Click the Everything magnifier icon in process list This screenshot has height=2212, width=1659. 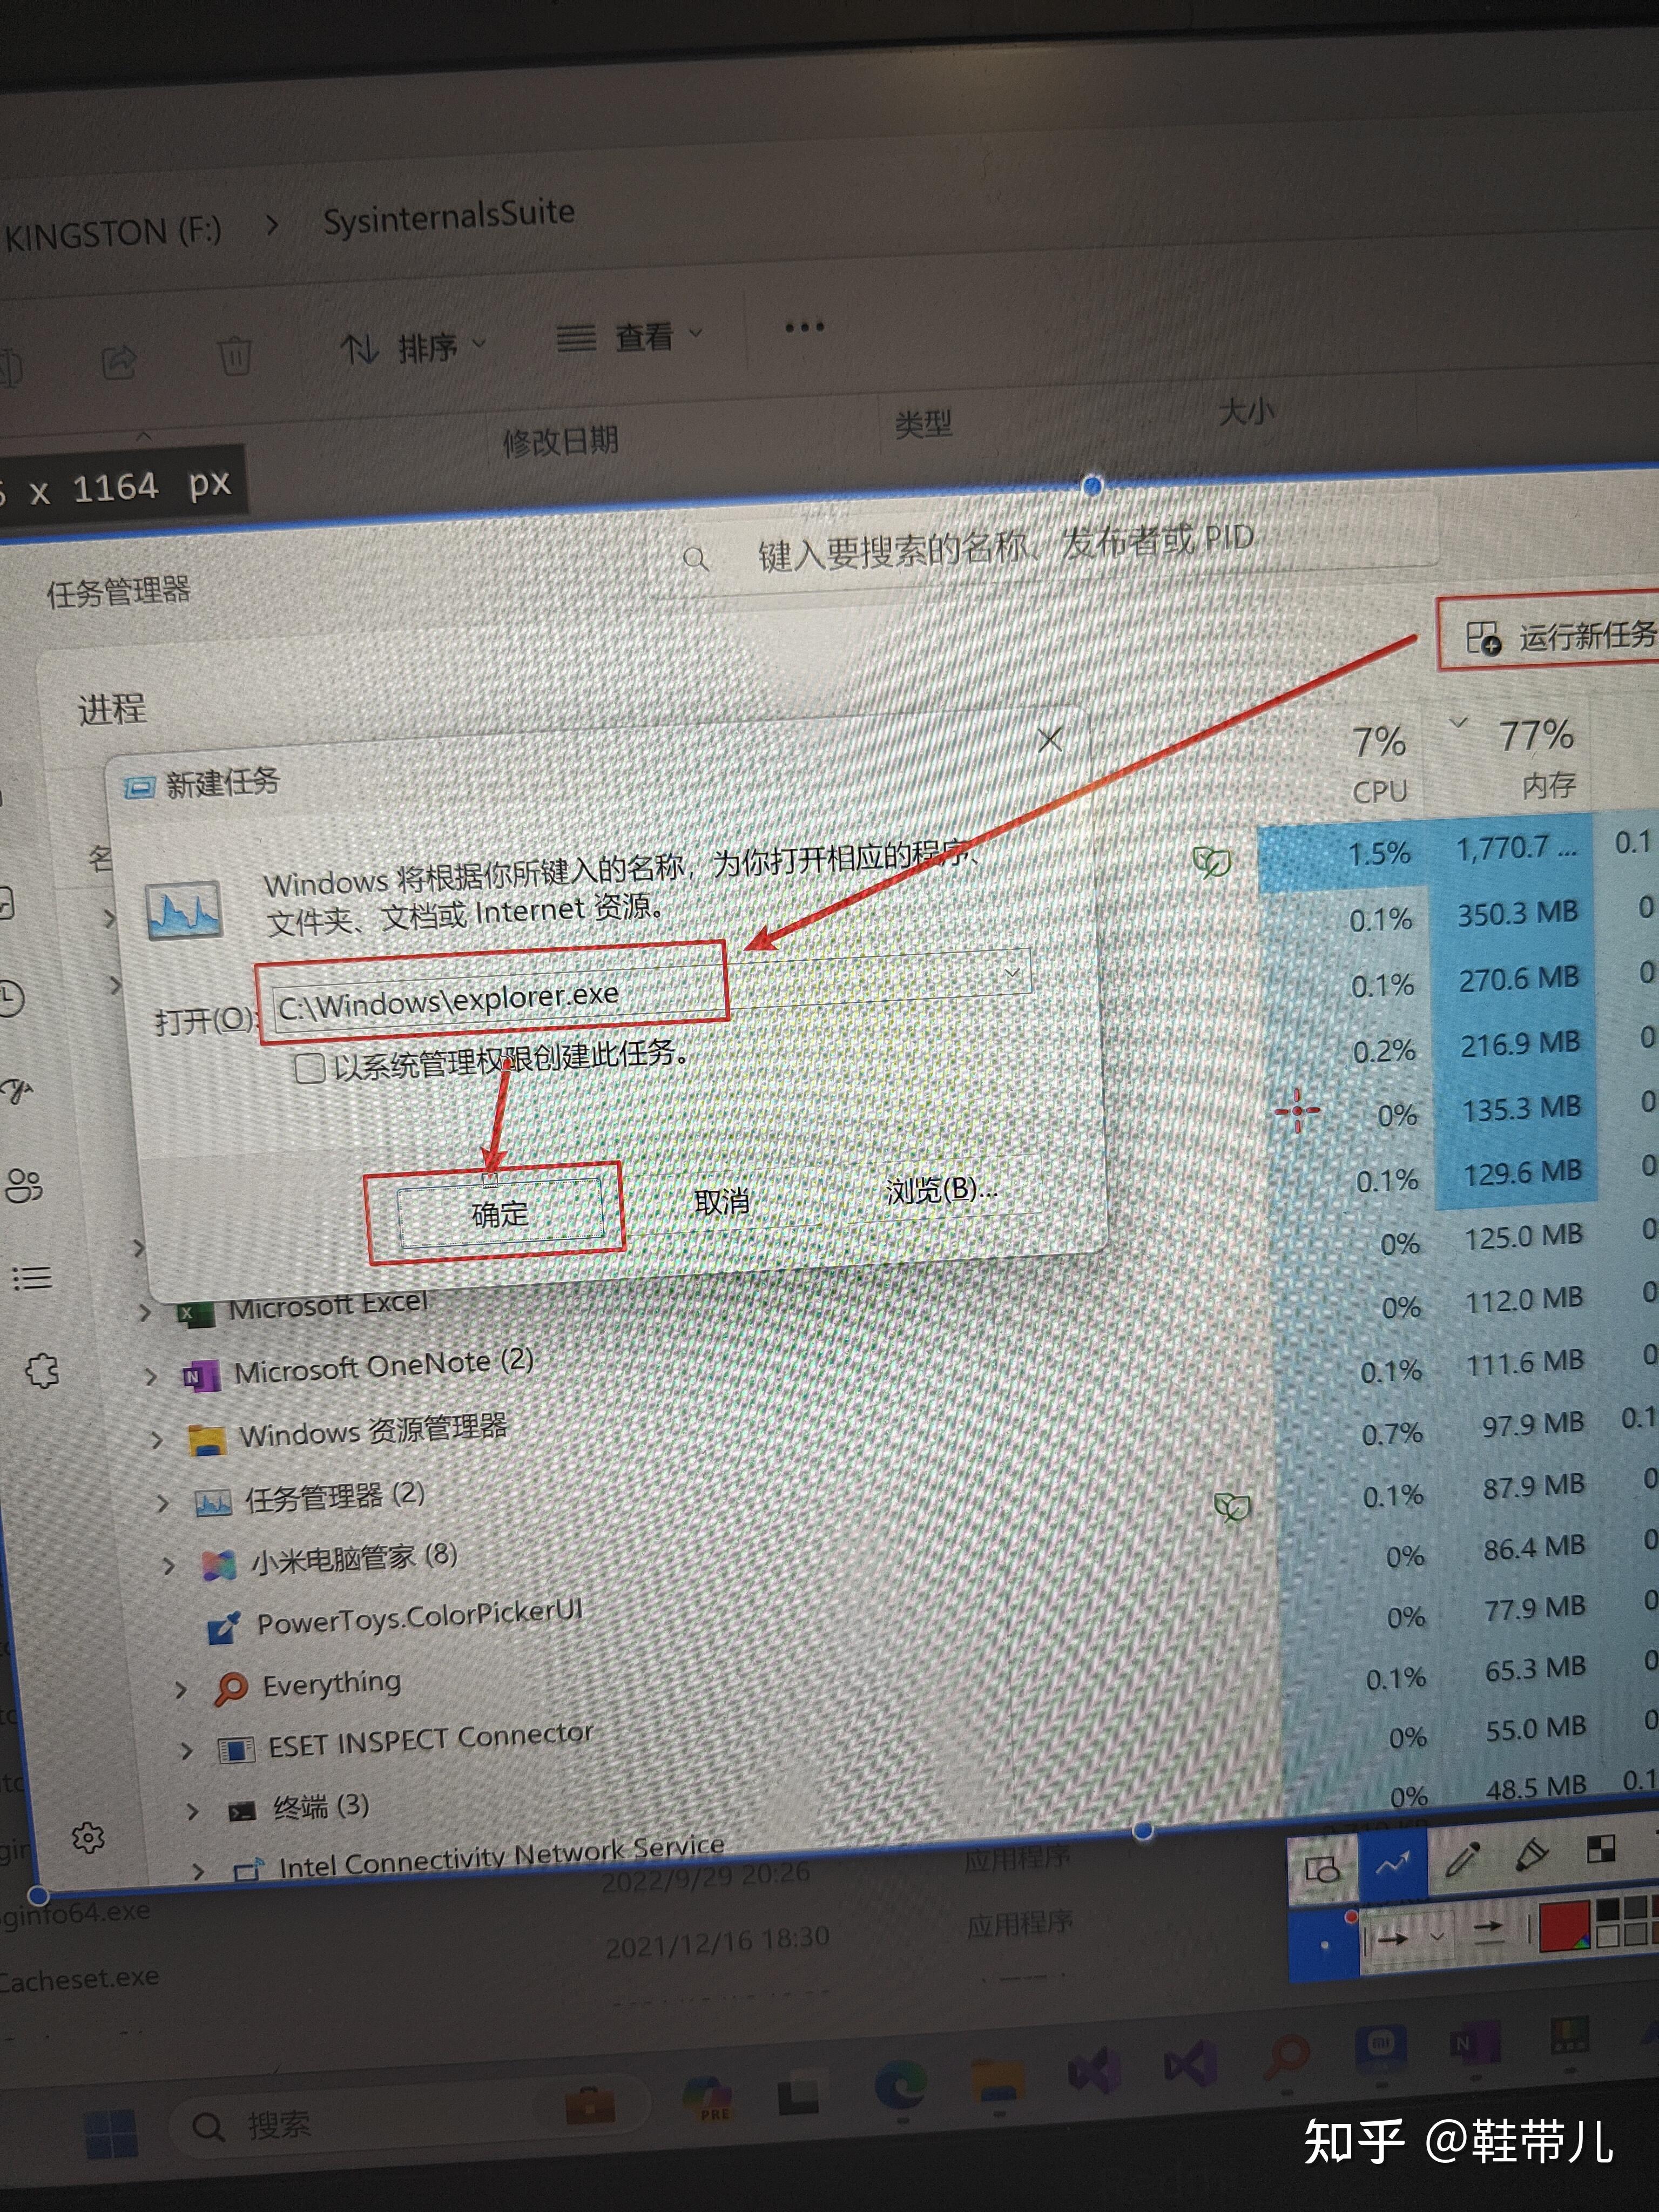click(x=230, y=1689)
